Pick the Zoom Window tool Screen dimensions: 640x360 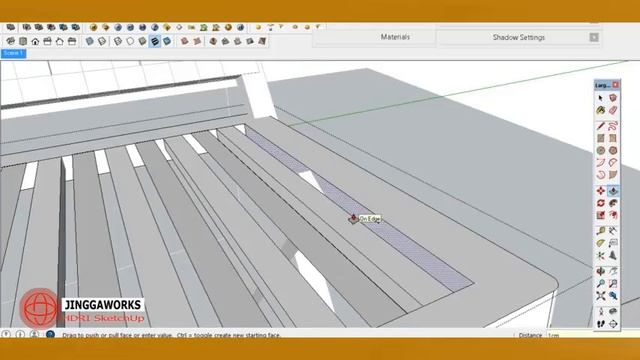613,283
